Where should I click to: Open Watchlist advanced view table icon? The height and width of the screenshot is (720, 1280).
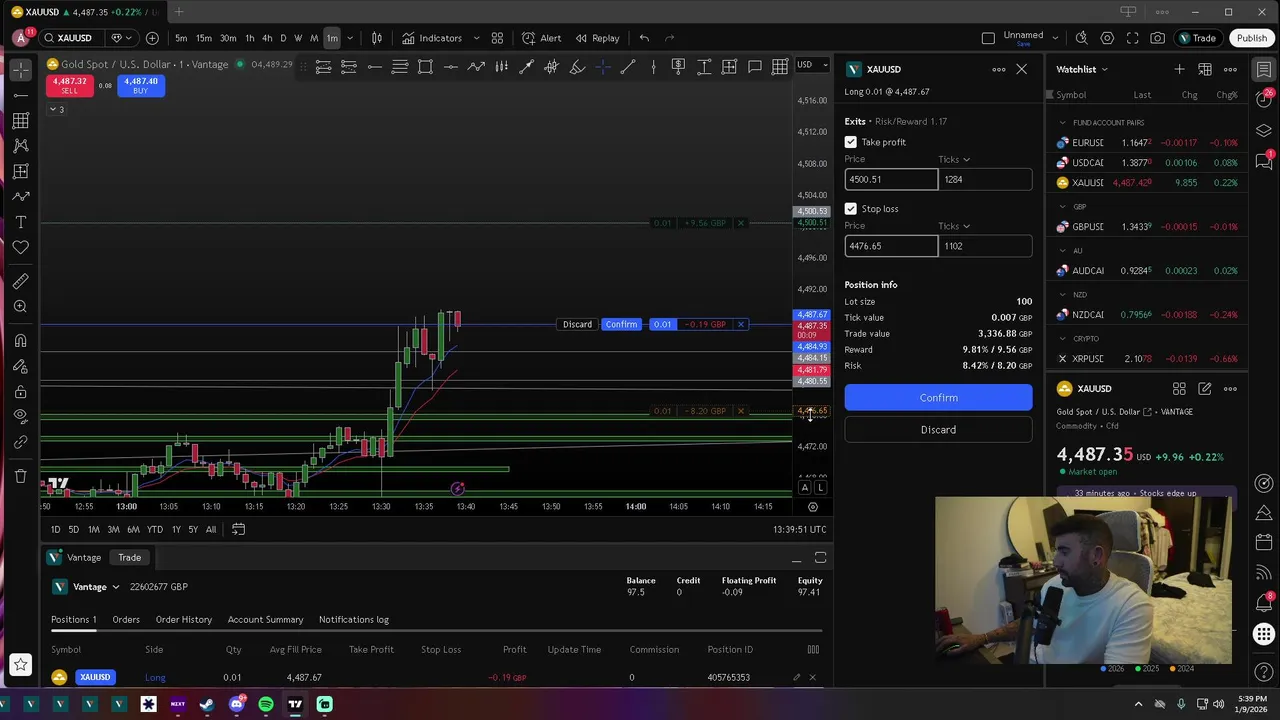tap(1205, 69)
